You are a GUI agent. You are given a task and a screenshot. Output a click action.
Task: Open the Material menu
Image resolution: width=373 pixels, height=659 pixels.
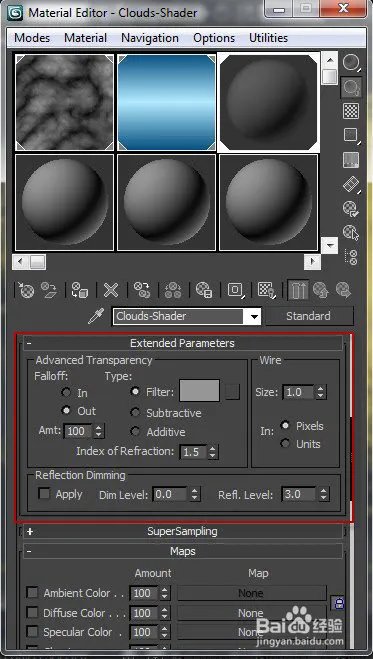(86, 38)
